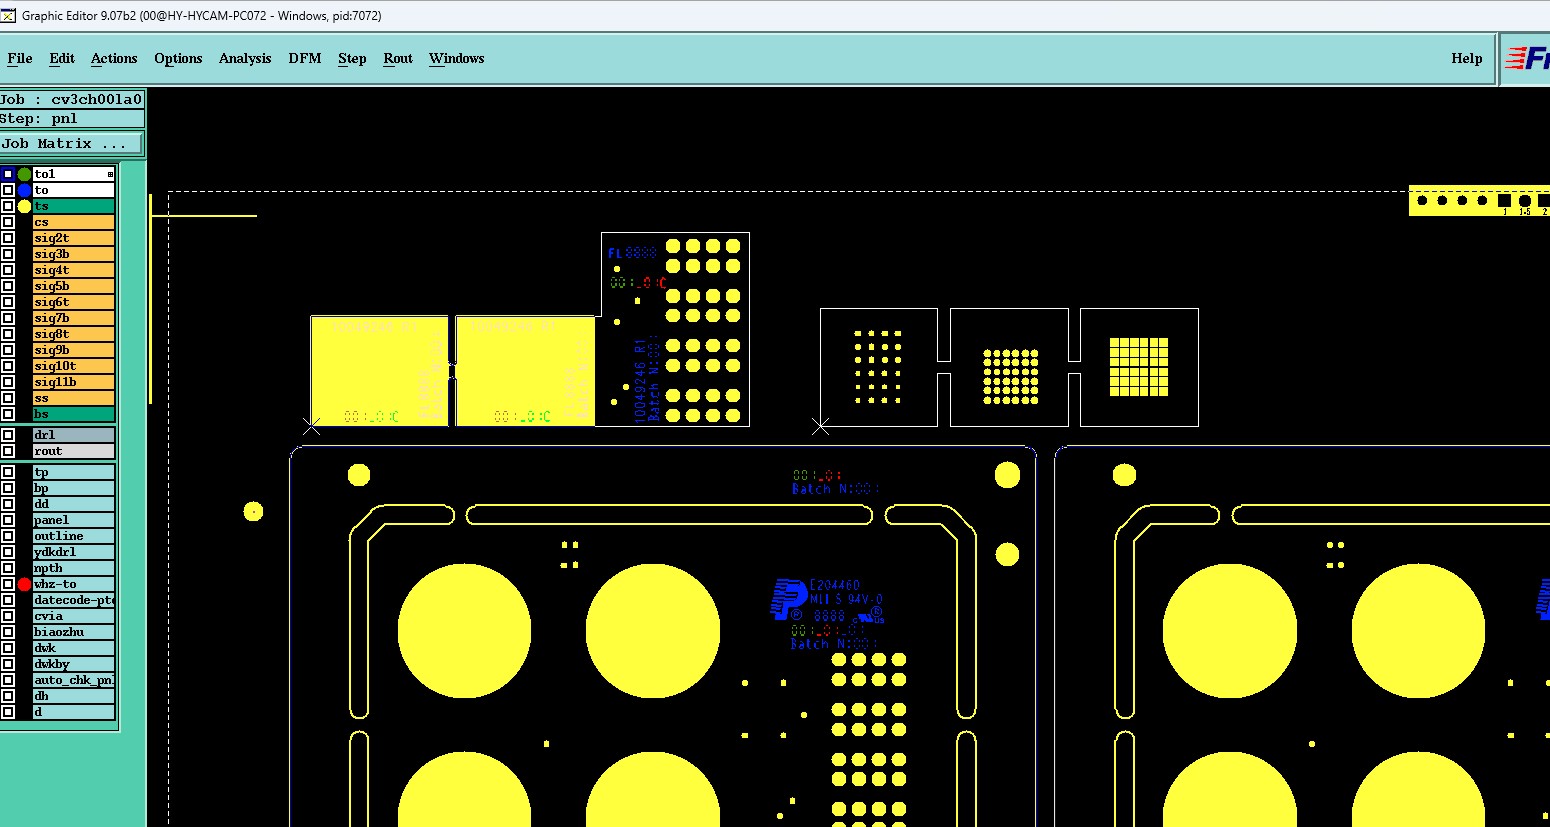Select the dwkby layer name
1550x827 pixels.
click(74, 664)
